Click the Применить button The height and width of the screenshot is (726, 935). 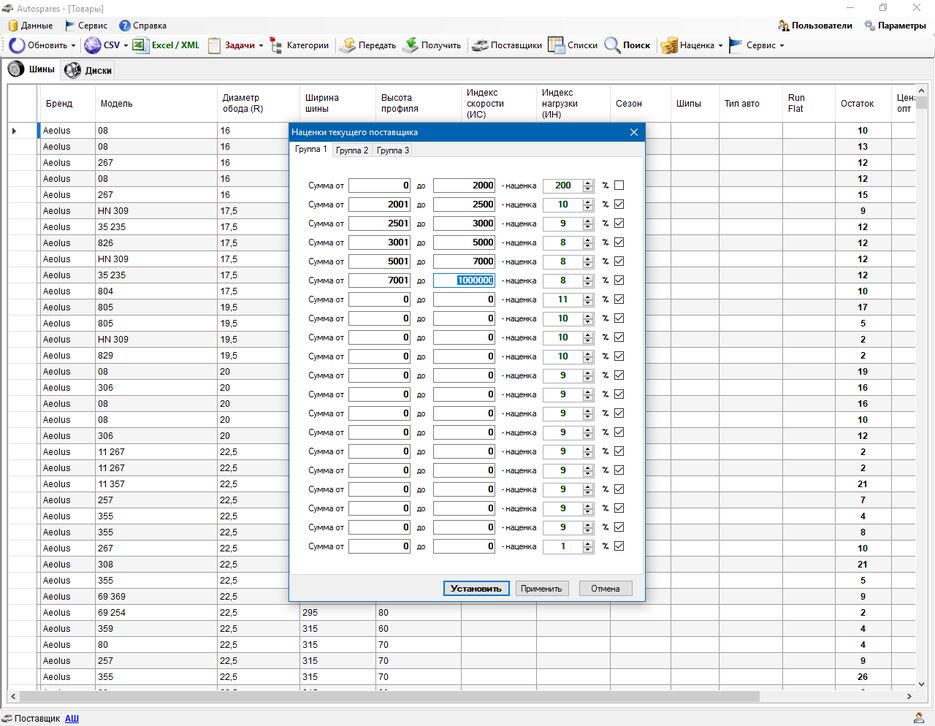541,588
